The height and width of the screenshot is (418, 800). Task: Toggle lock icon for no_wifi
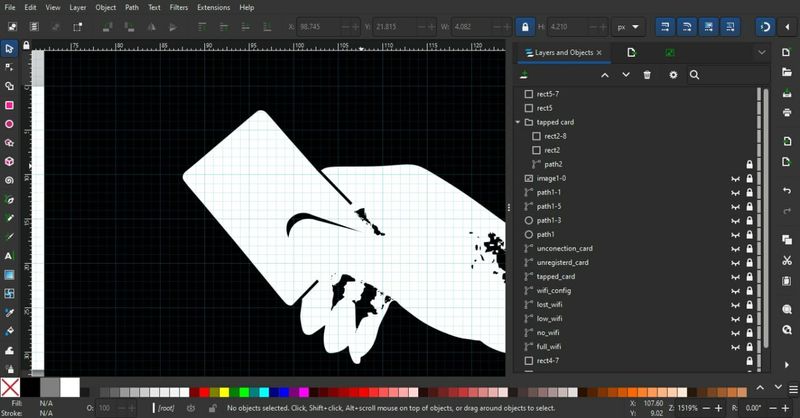[x=749, y=333]
